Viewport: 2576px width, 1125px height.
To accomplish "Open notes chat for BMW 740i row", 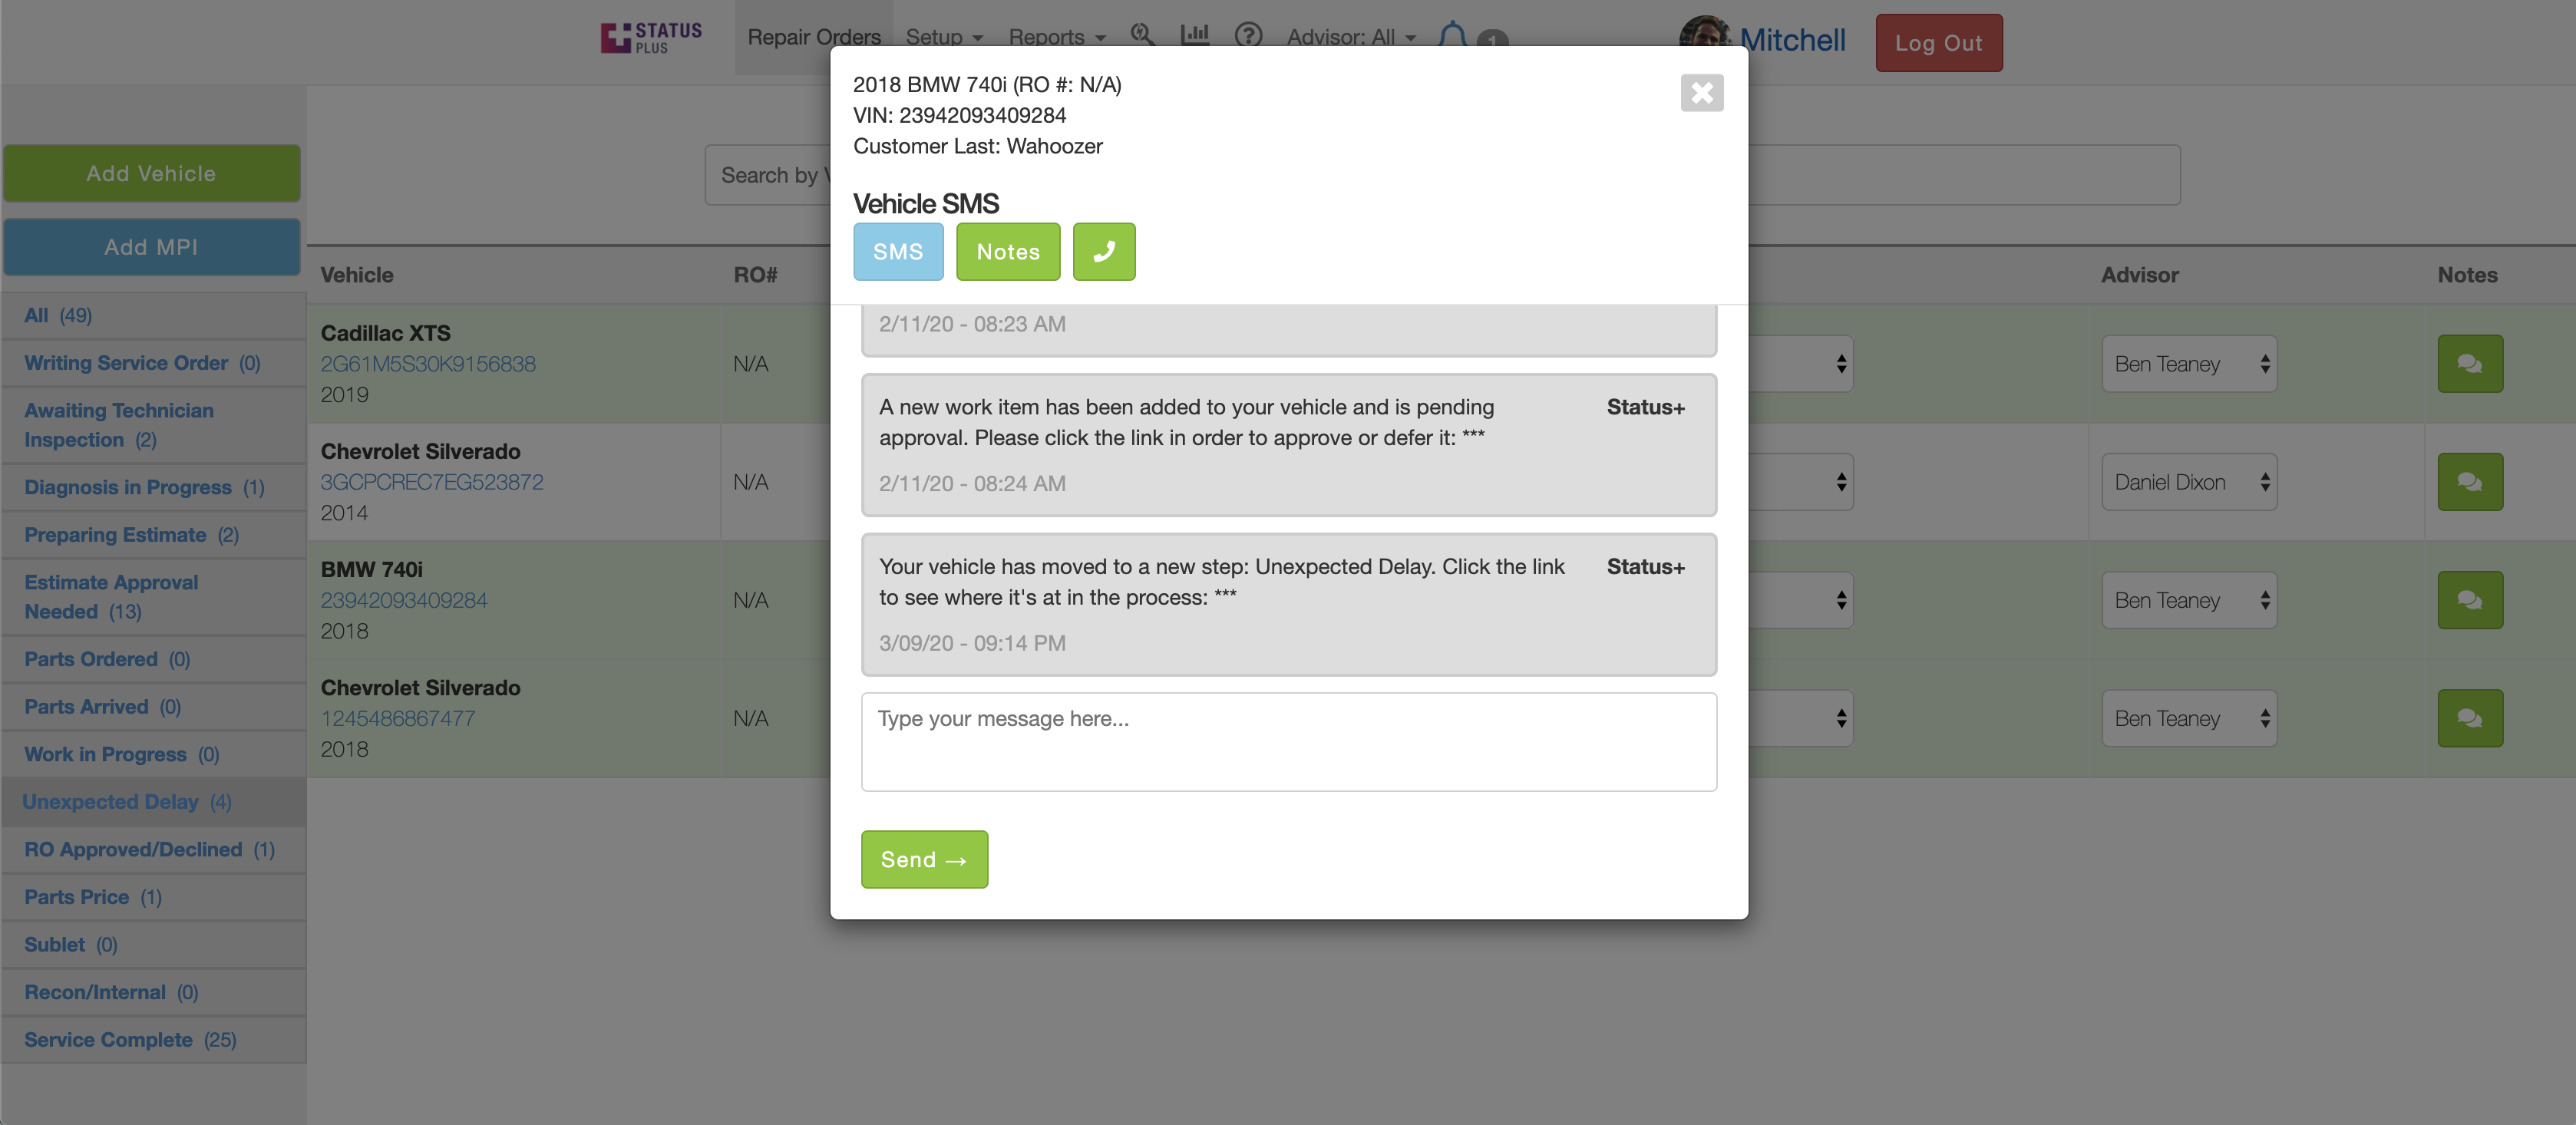I will tap(2469, 600).
